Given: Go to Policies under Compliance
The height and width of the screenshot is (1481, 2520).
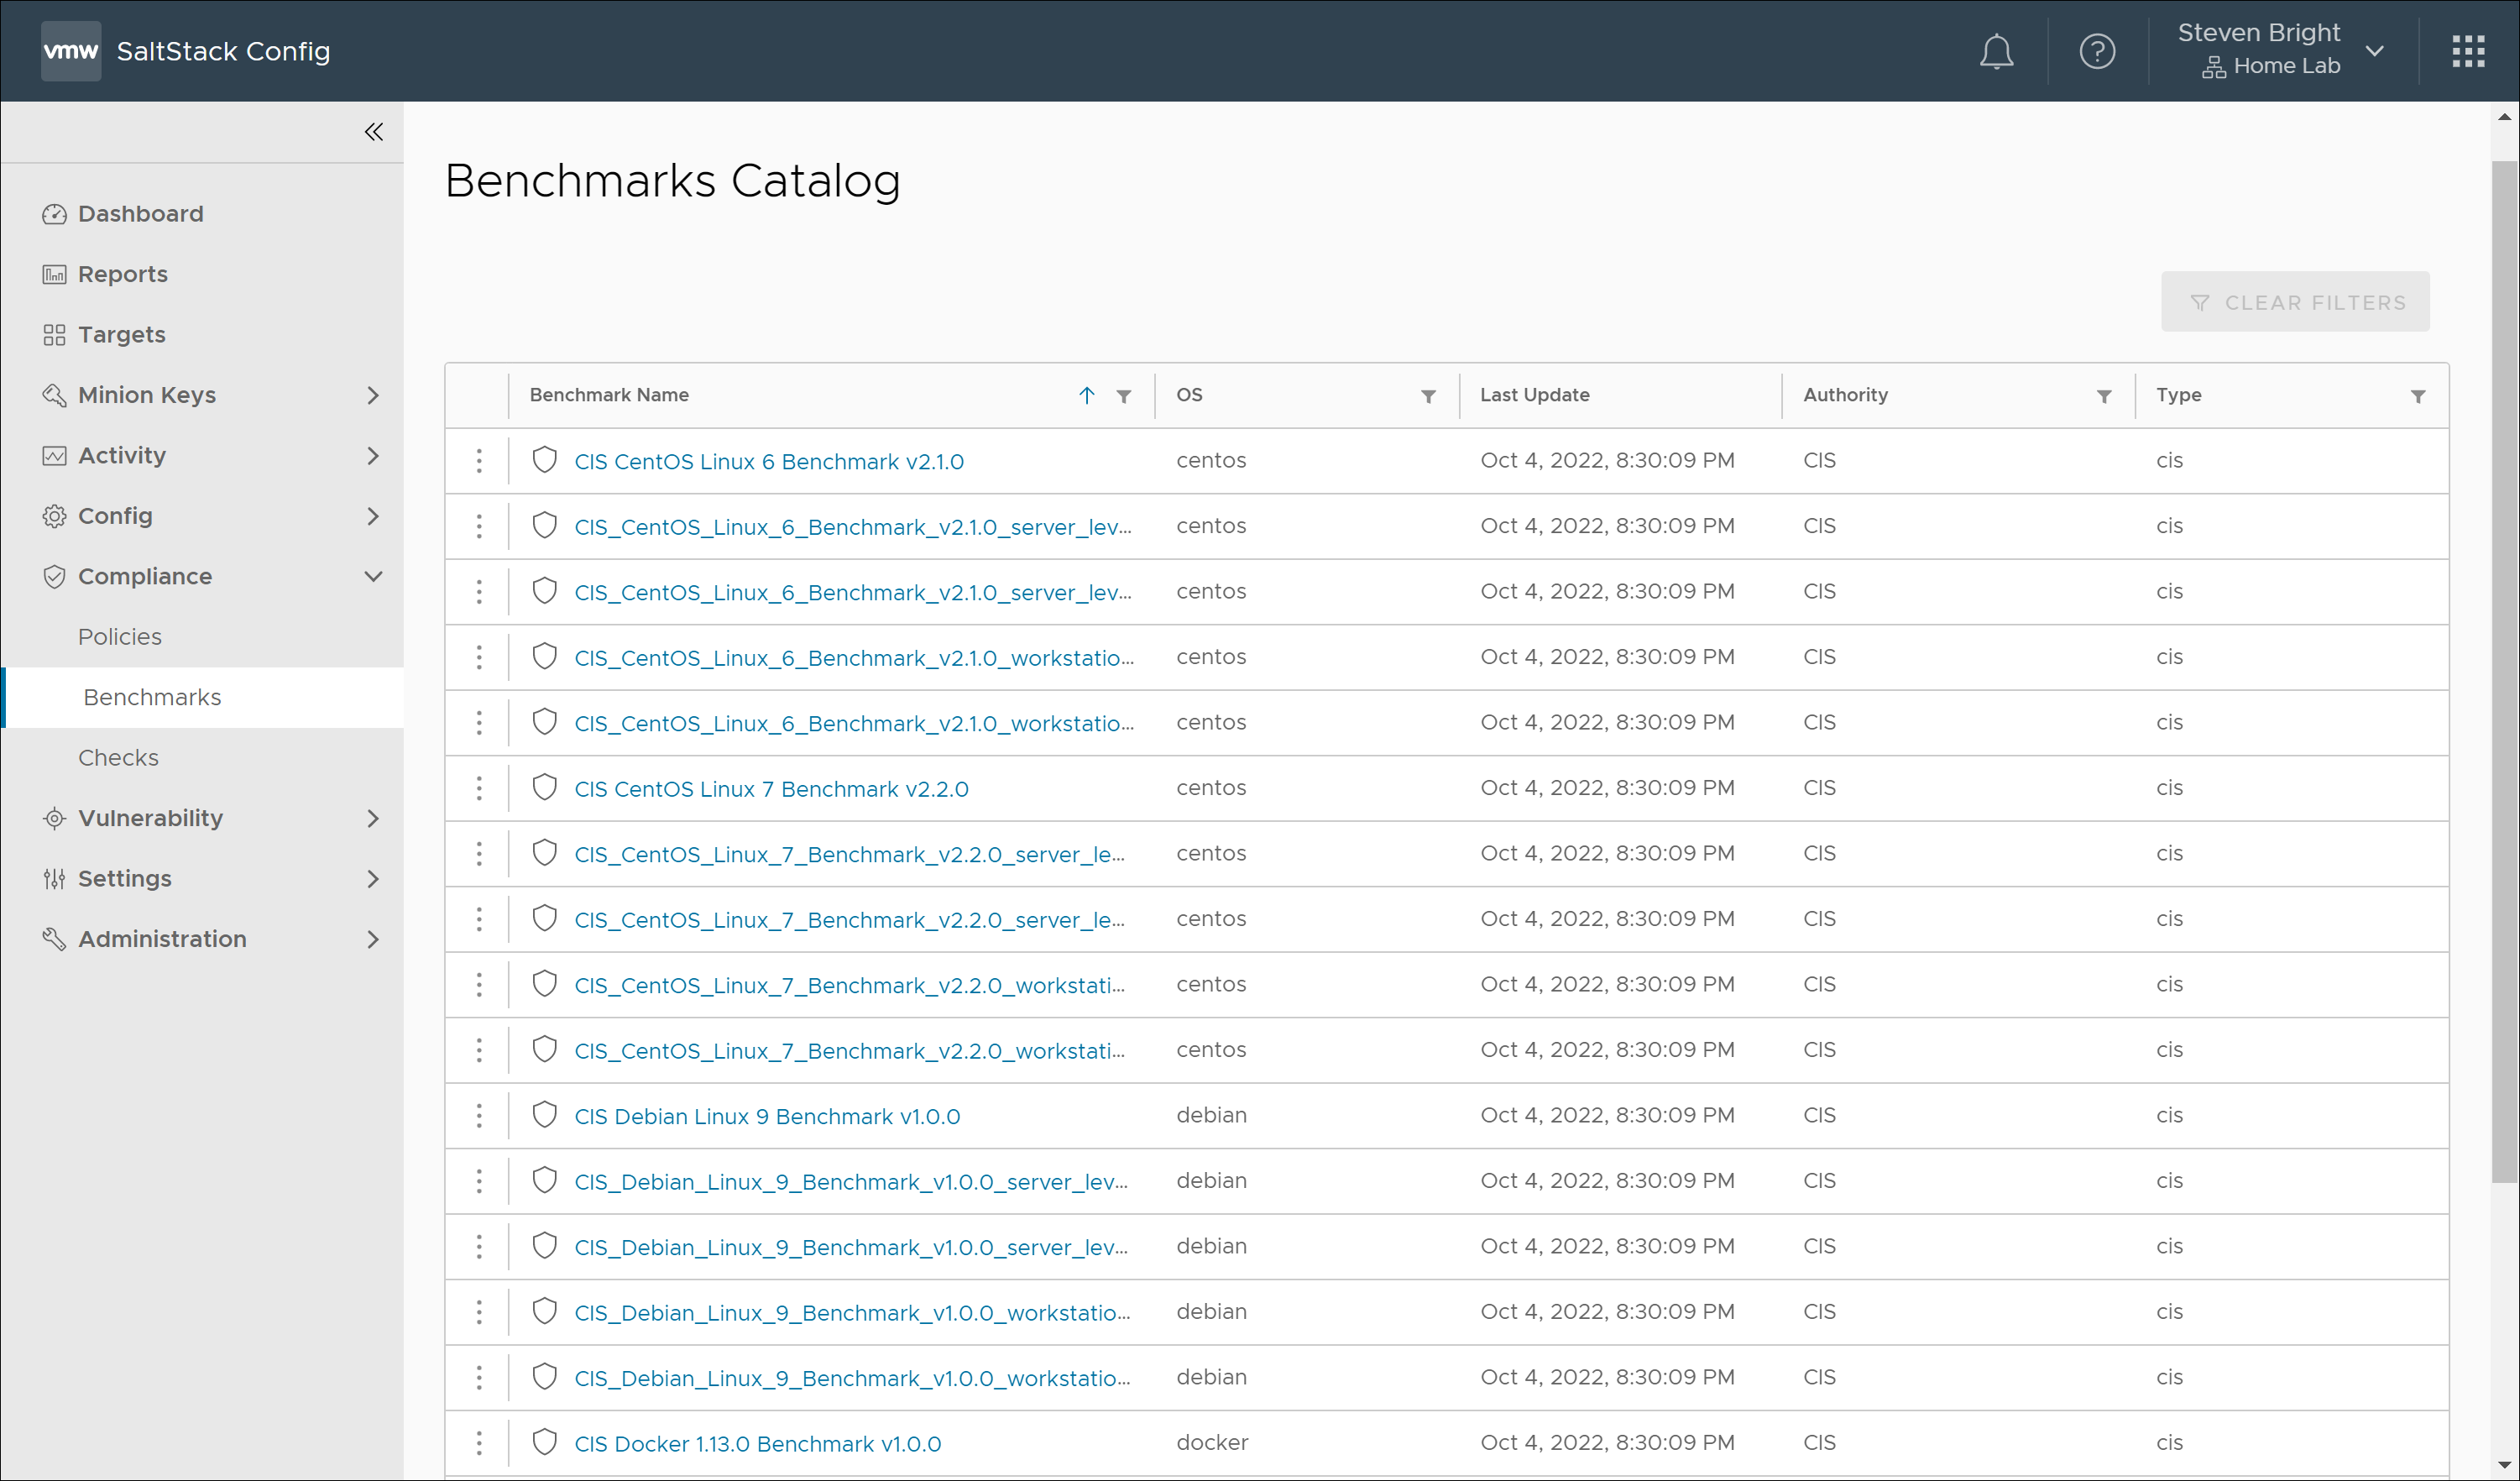Looking at the screenshot, I should (120, 637).
